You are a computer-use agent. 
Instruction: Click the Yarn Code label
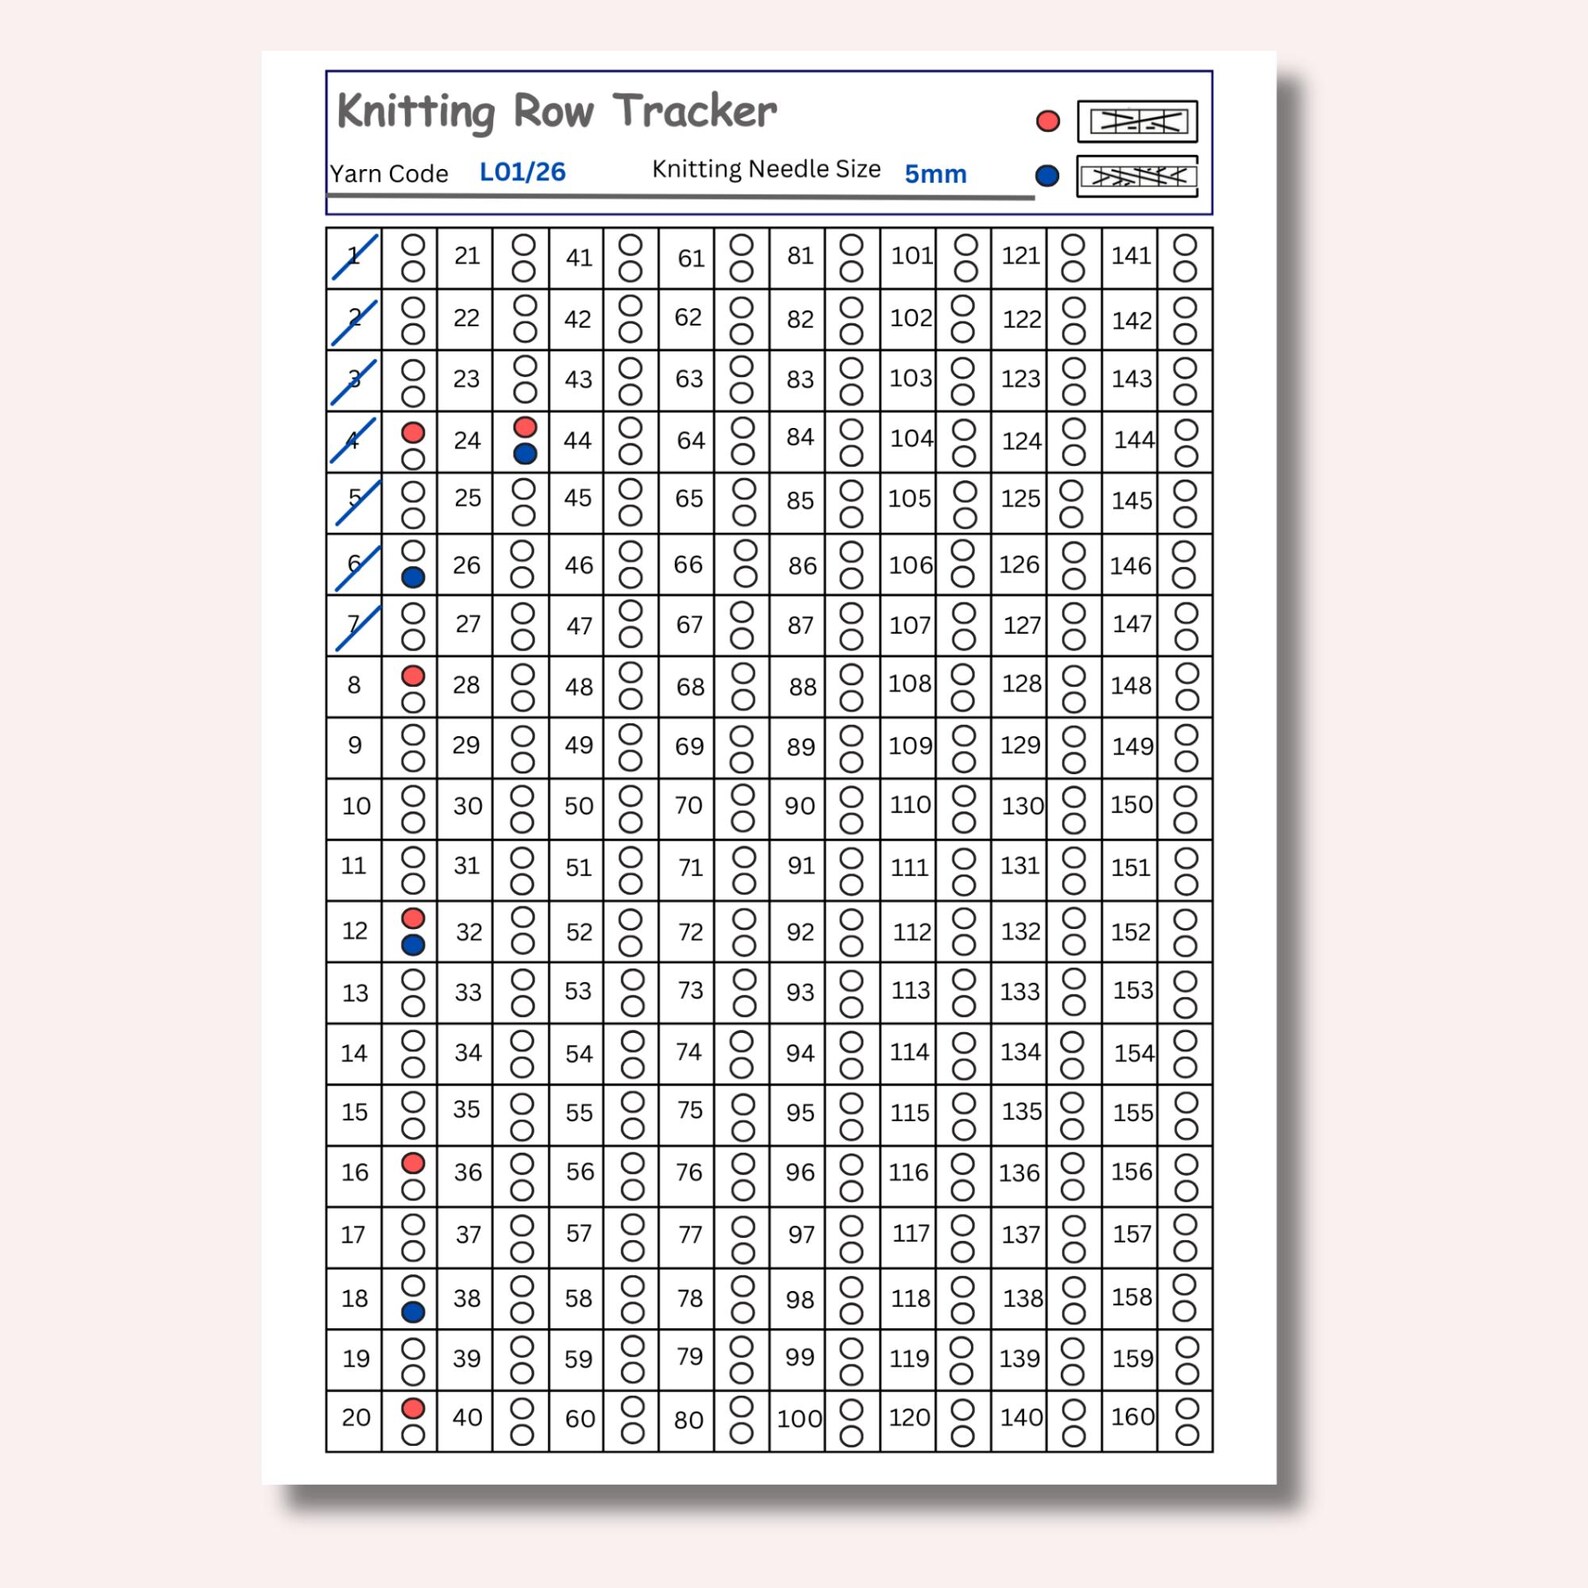(x=389, y=174)
